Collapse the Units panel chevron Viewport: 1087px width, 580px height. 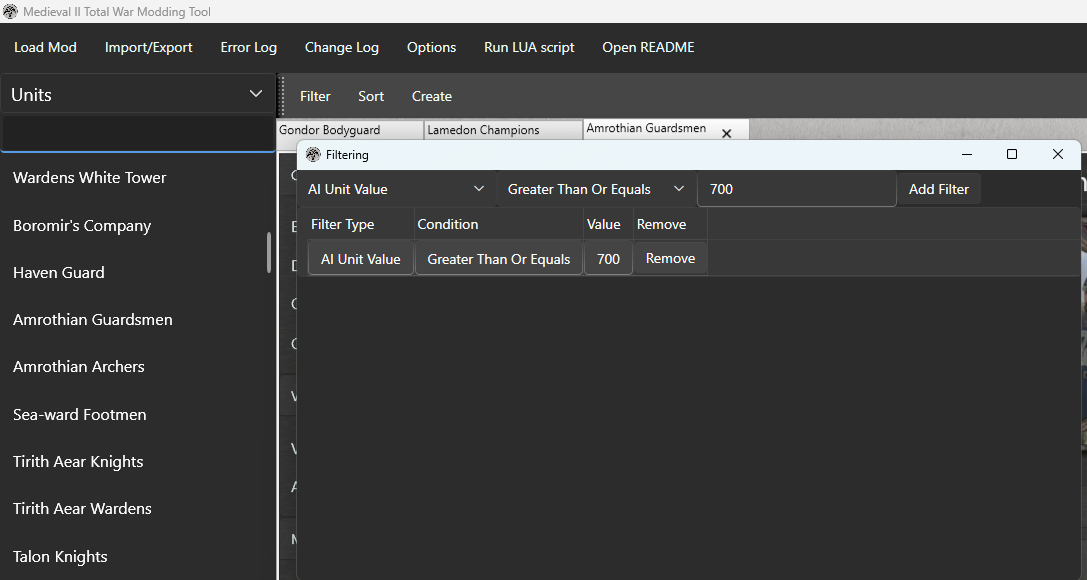[257, 93]
